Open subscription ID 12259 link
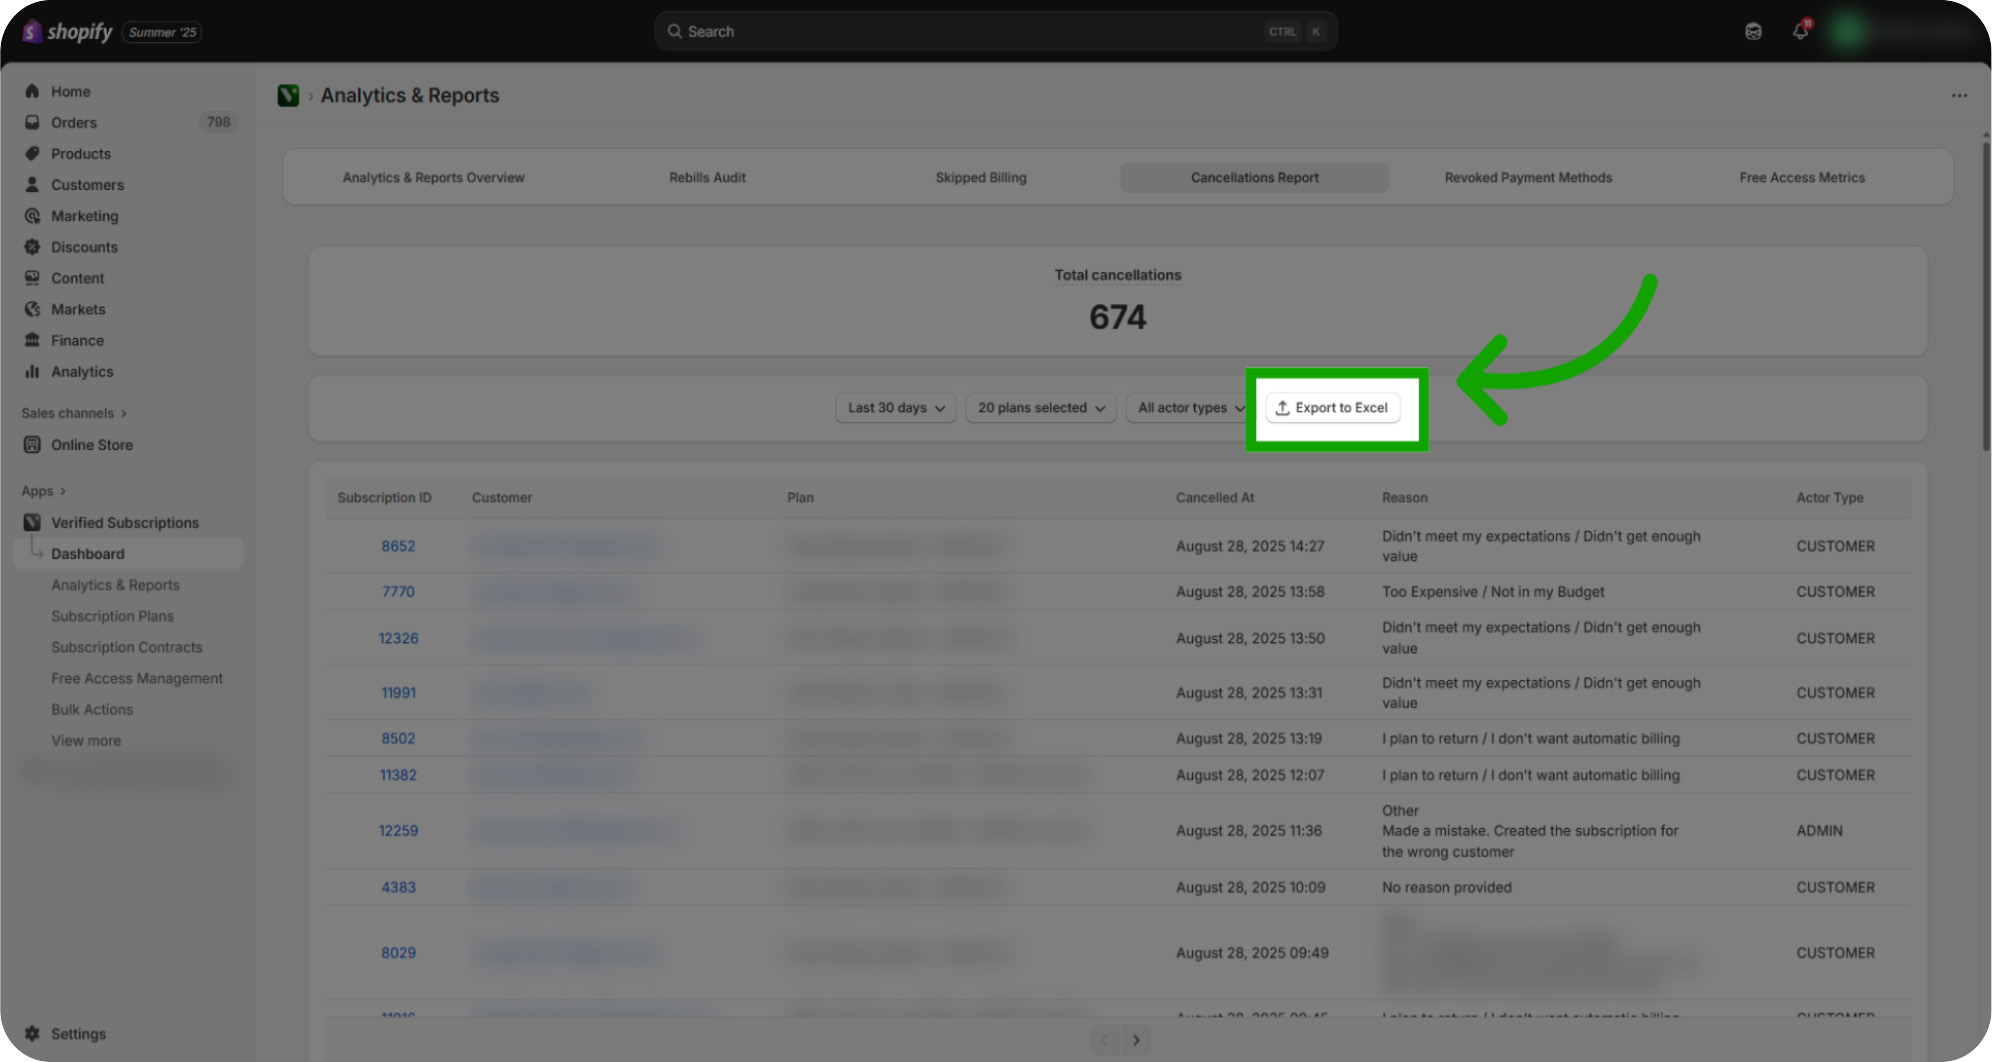The image size is (1992, 1062). click(398, 830)
